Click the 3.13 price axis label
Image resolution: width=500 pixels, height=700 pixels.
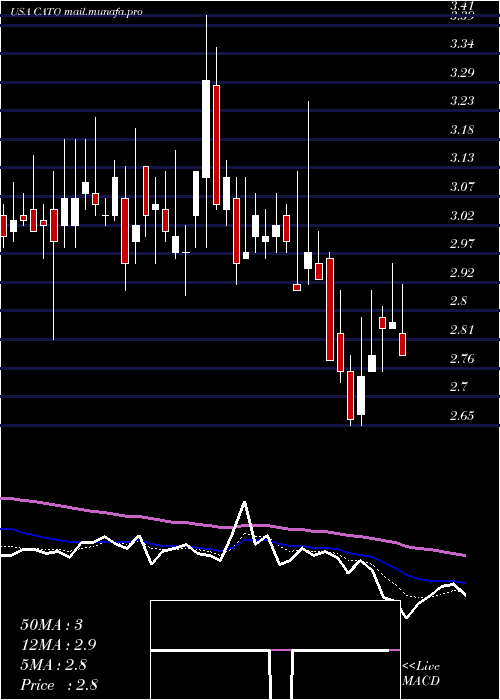click(462, 158)
